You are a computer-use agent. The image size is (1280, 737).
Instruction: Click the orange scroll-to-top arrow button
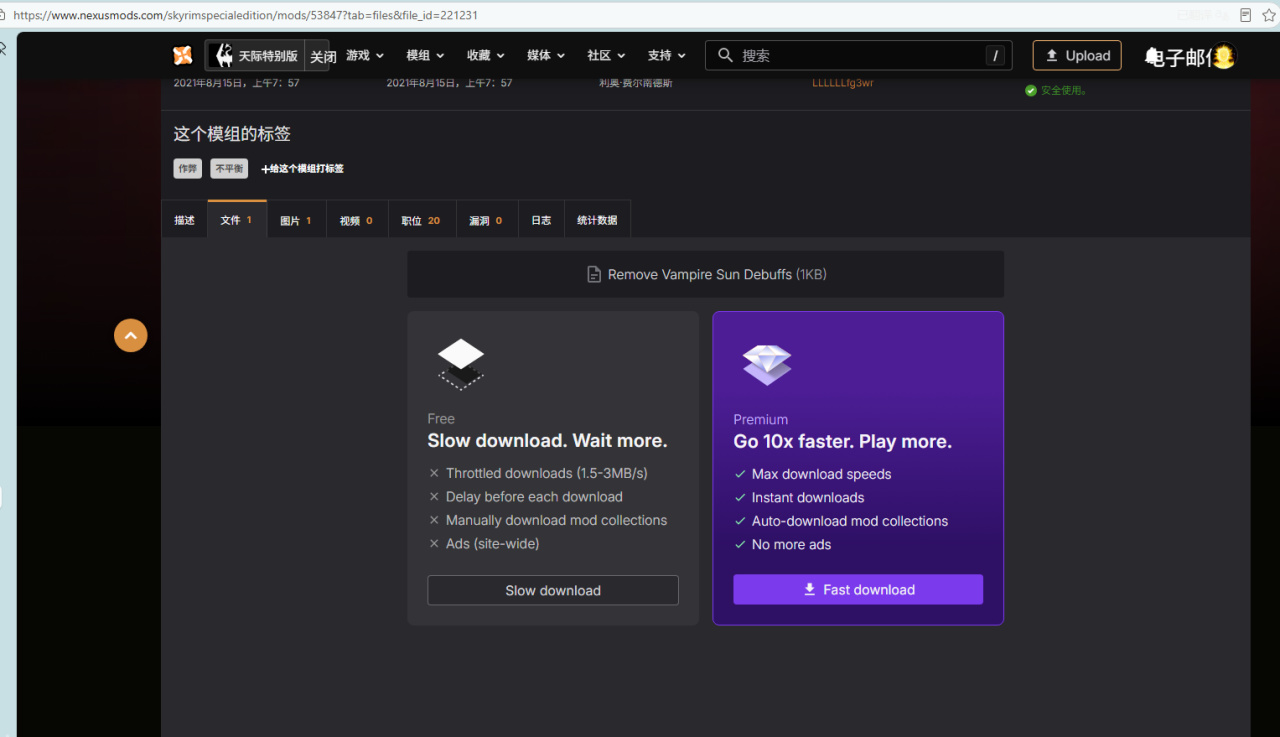coord(131,335)
